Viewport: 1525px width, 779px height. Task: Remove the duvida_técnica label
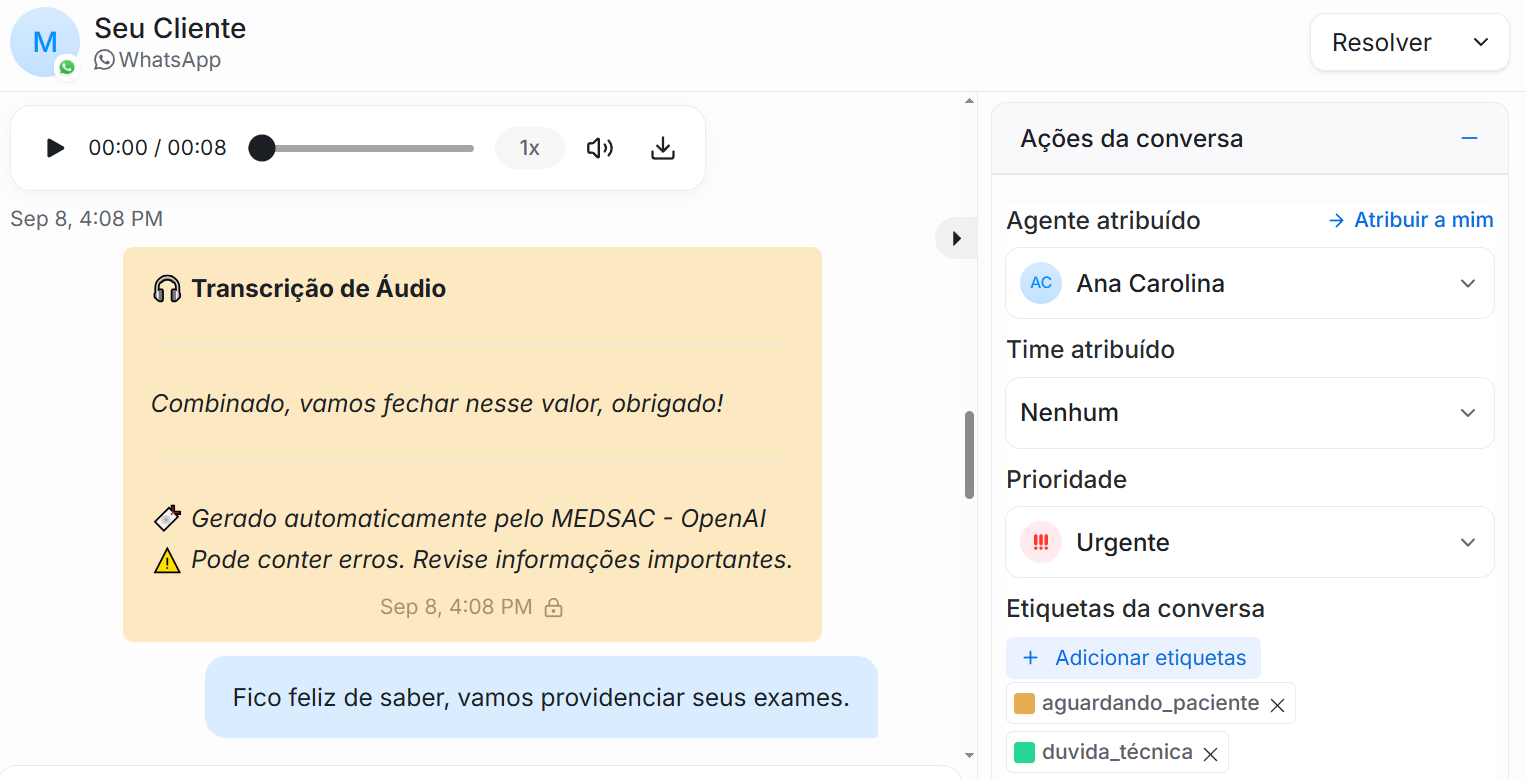(x=1210, y=752)
